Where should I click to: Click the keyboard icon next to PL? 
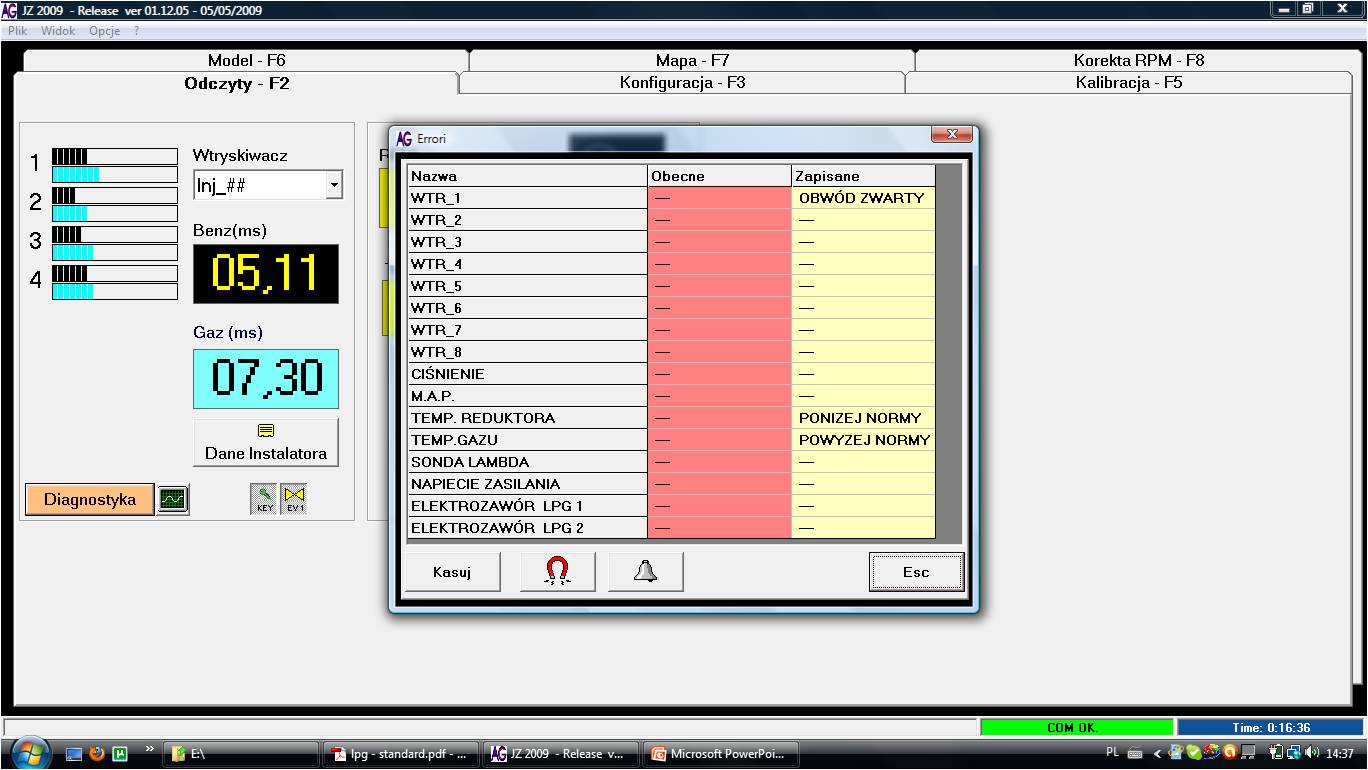[x=1134, y=753]
